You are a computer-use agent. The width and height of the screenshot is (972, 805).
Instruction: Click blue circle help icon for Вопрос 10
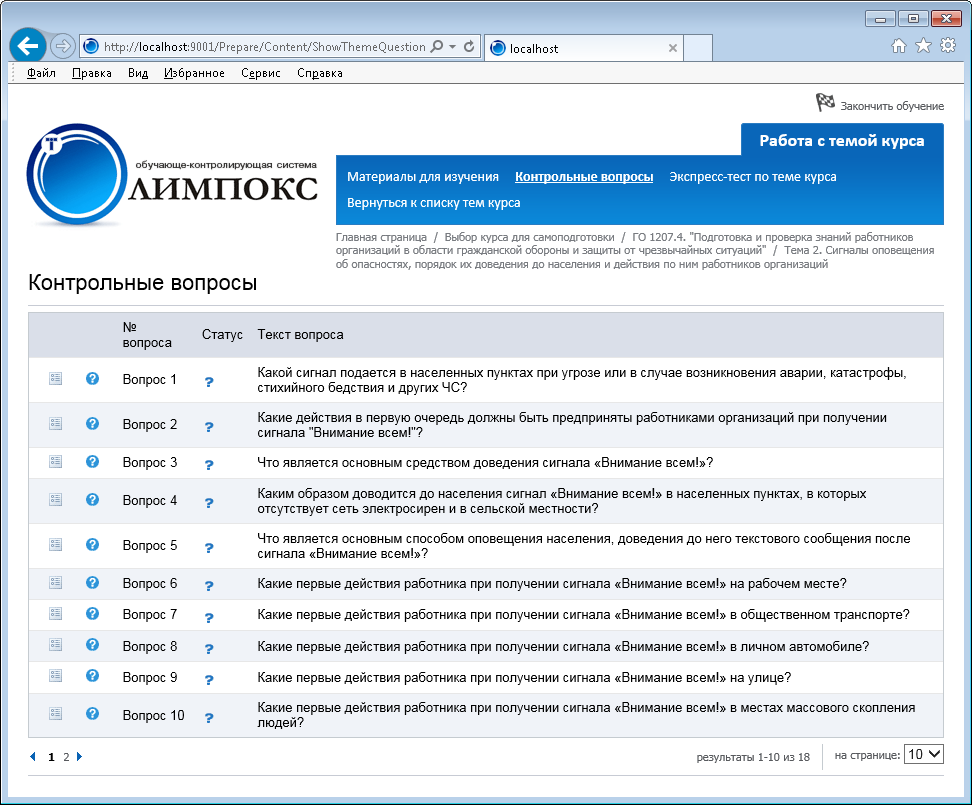click(92, 713)
